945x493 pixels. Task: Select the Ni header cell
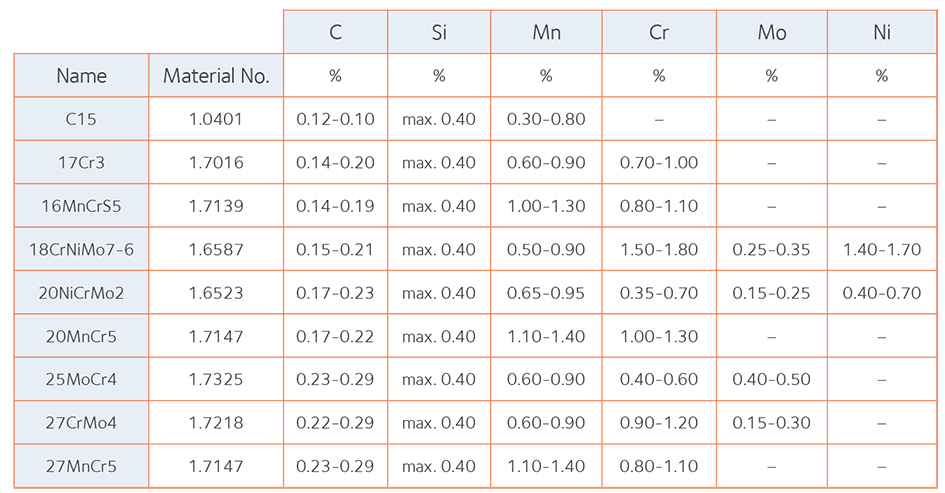[x=881, y=32]
